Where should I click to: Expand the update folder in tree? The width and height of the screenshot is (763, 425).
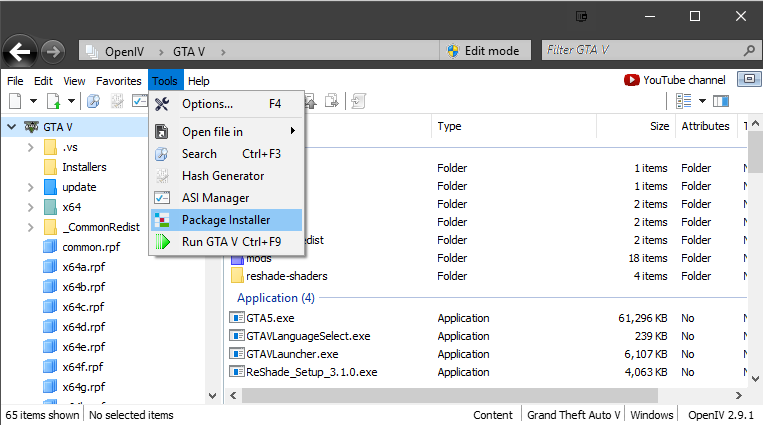point(31,187)
